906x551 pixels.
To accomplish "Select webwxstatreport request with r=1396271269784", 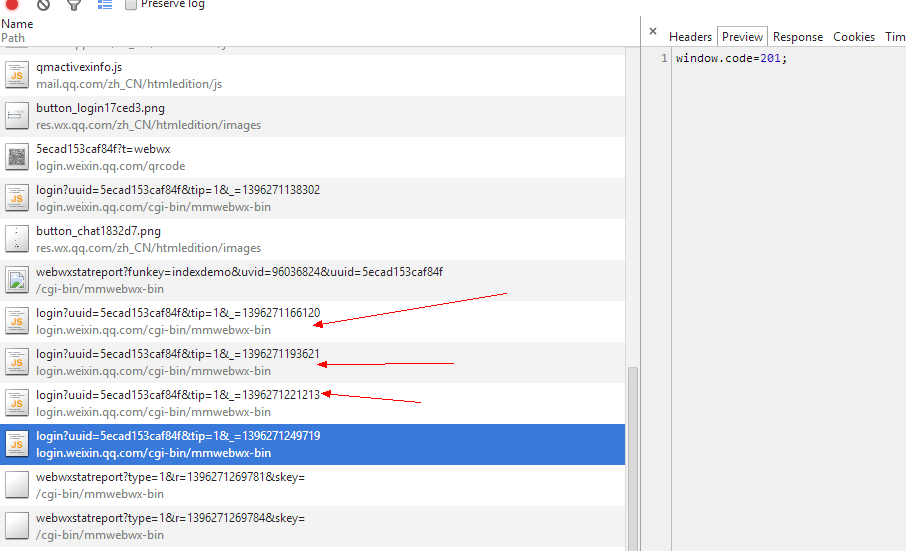I will coord(312,526).
